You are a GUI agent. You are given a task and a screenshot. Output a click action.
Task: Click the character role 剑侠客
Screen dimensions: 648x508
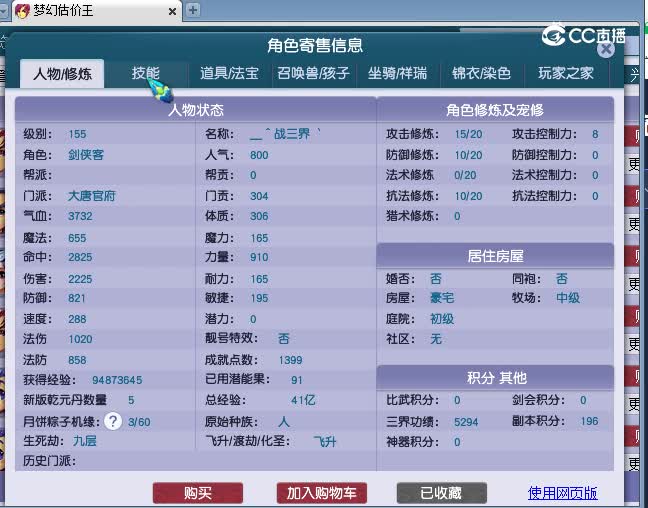(86, 155)
